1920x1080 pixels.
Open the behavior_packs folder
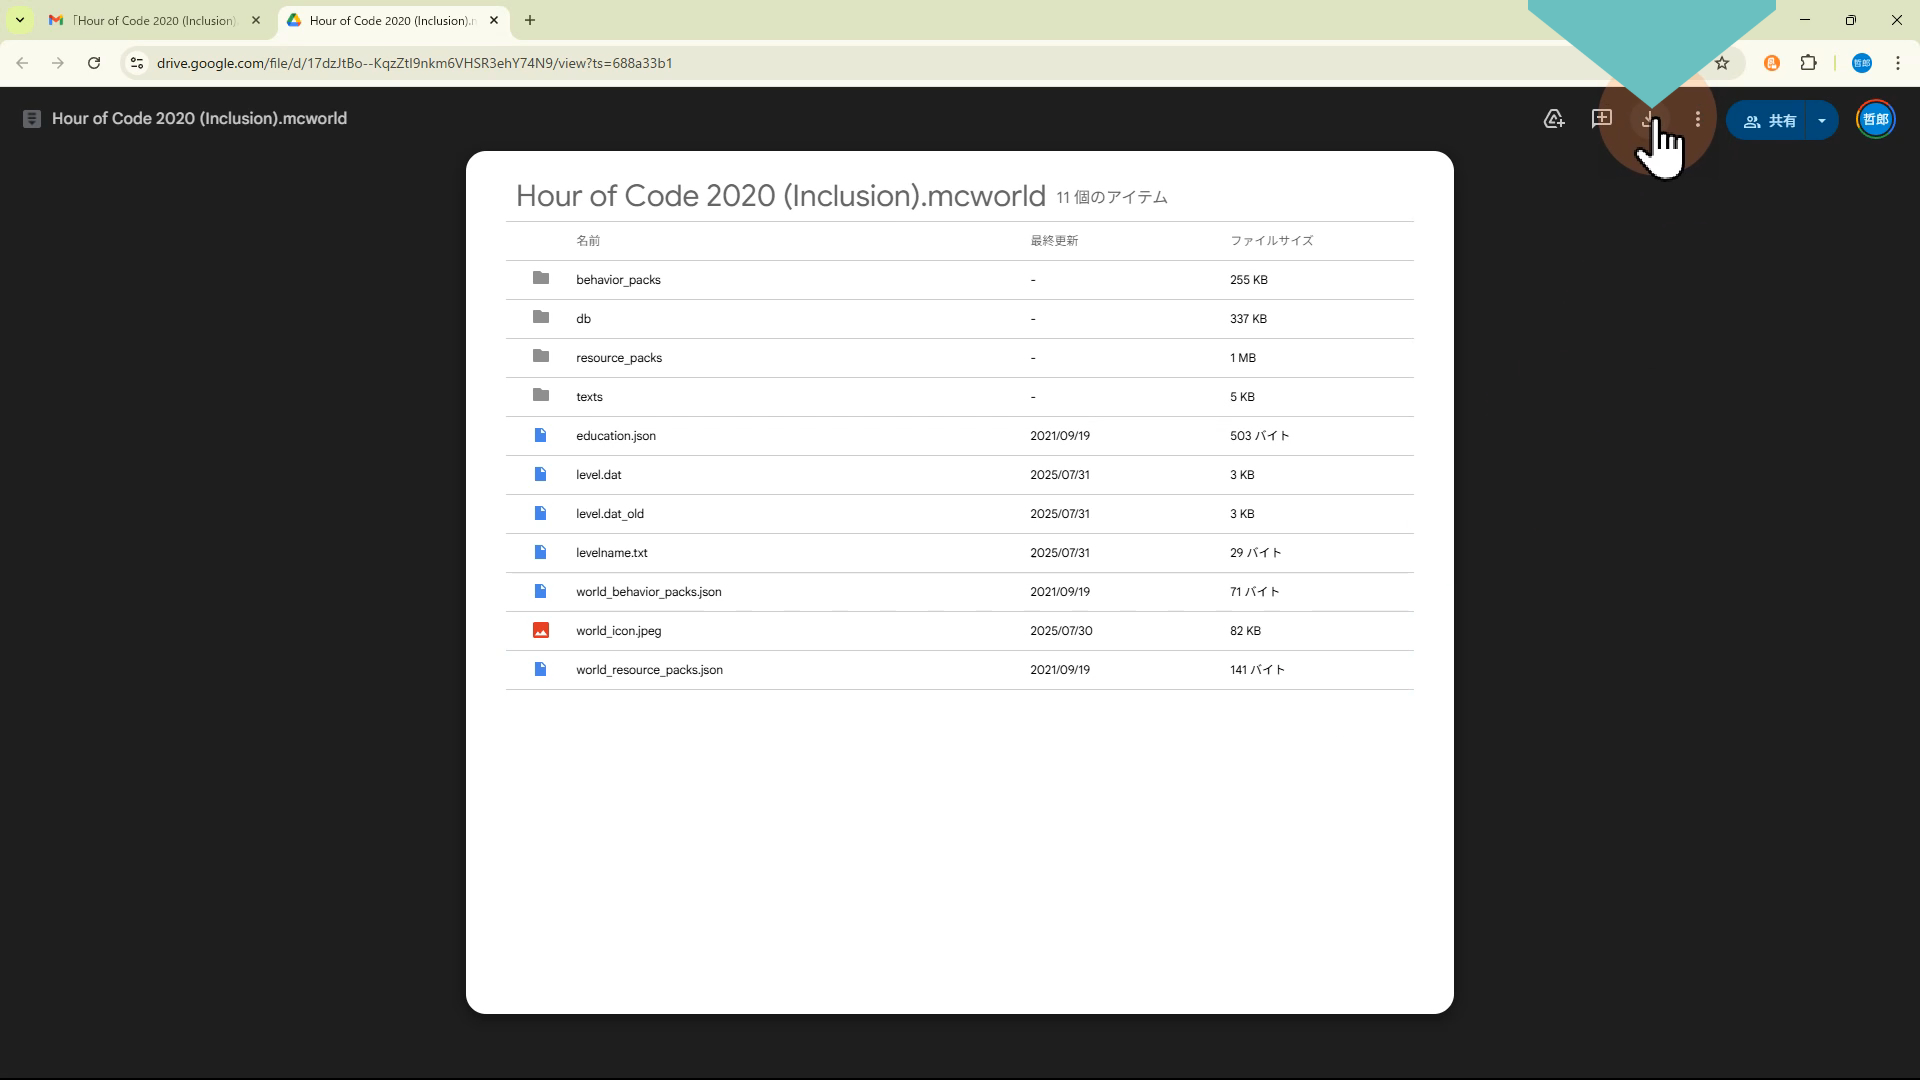tap(618, 280)
